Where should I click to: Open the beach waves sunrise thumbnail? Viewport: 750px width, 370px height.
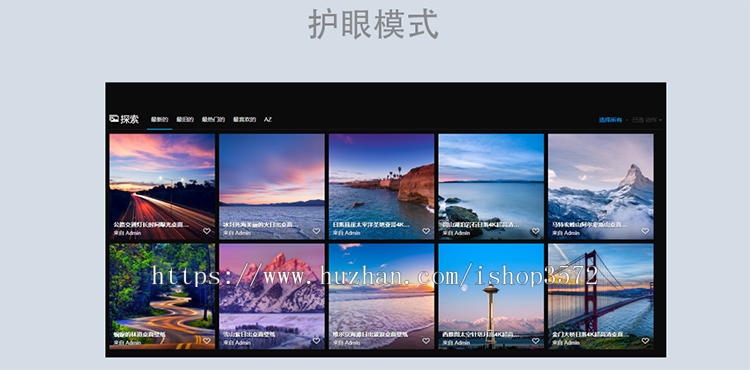click(381, 296)
